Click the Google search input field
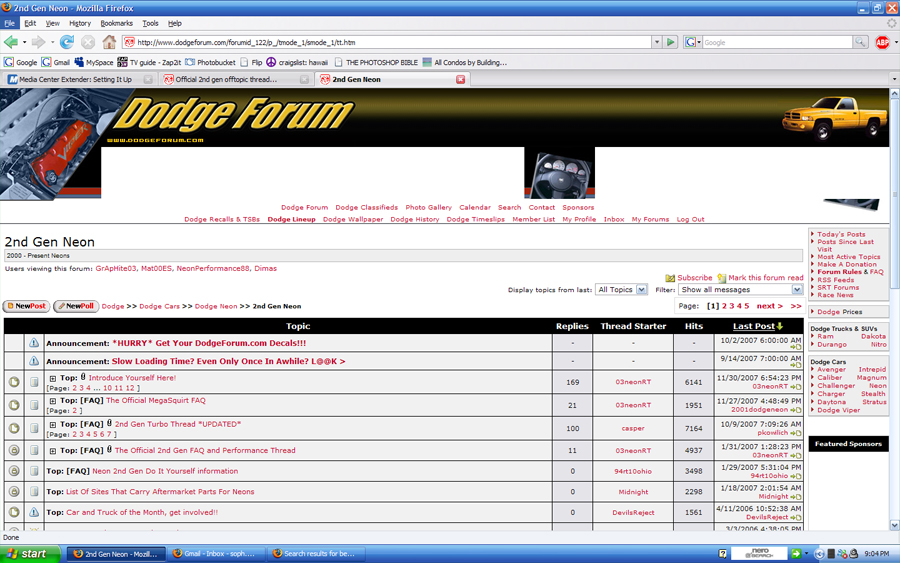Viewport: 900px width, 563px height. click(777, 42)
